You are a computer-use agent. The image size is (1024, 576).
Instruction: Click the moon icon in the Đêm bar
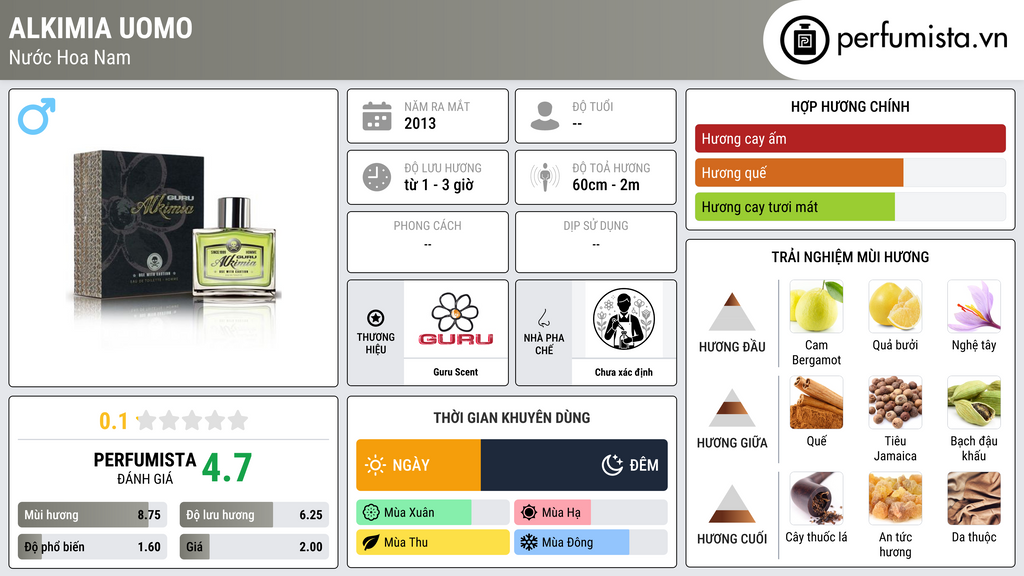point(612,465)
